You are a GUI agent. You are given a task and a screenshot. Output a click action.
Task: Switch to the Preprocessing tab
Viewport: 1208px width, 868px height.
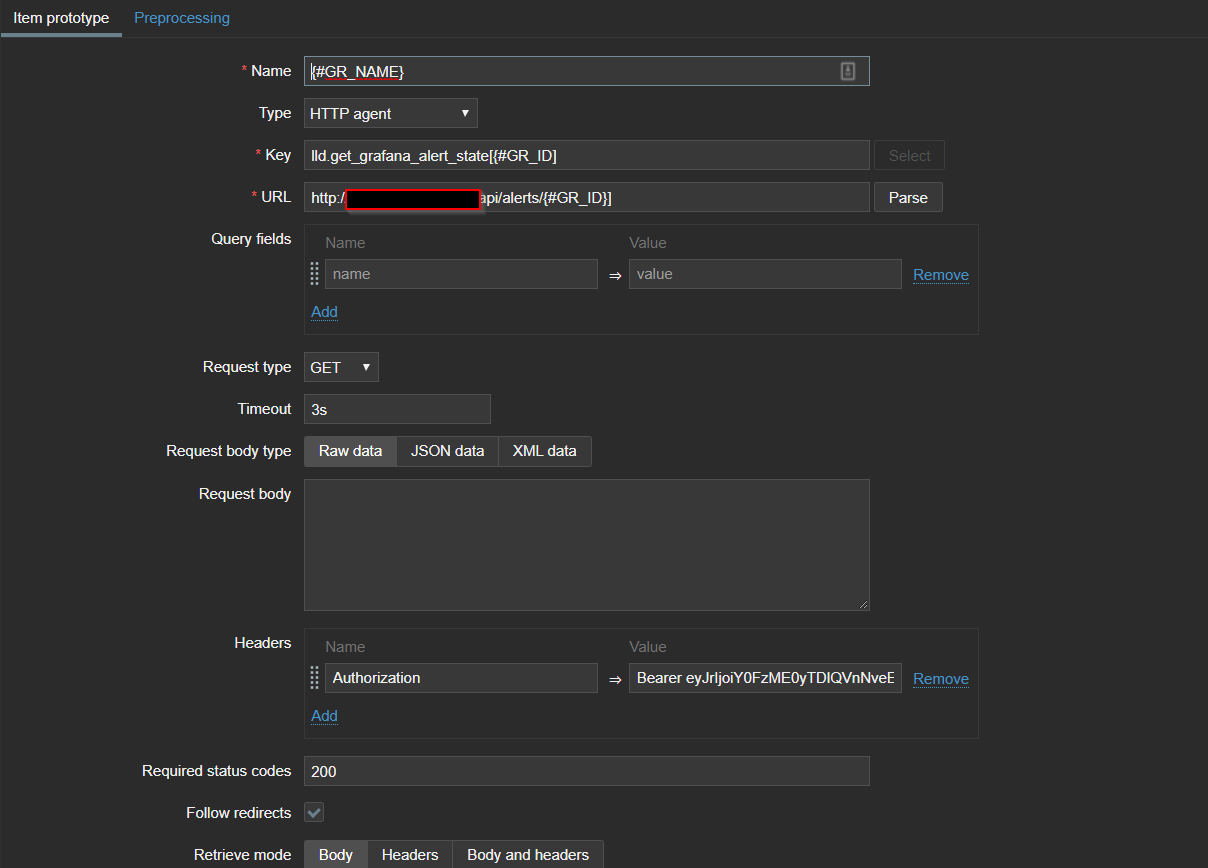point(182,18)
